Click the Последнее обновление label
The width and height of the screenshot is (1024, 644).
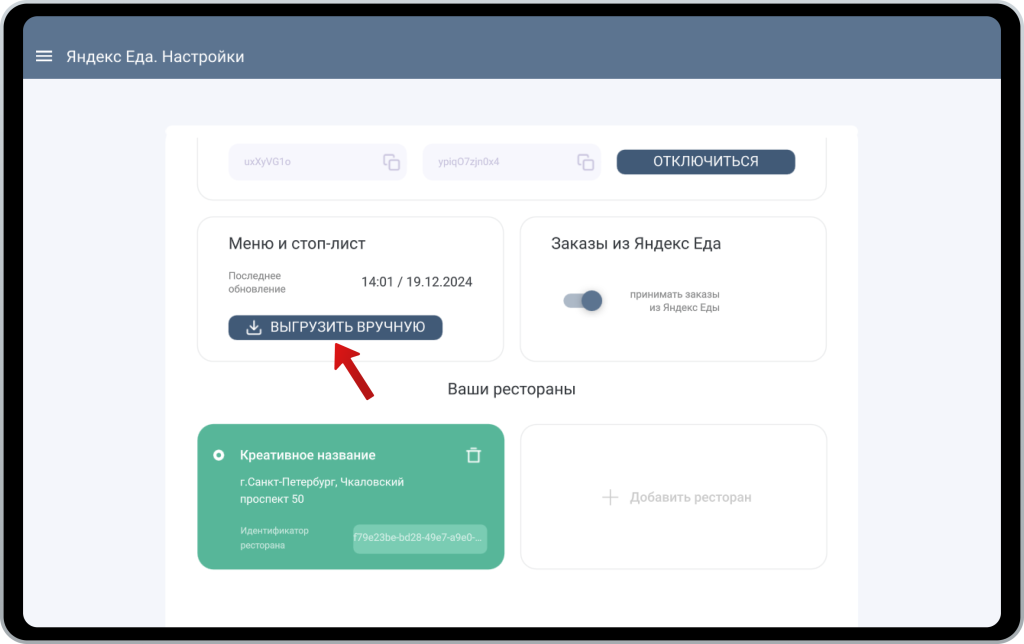[257, 282]
